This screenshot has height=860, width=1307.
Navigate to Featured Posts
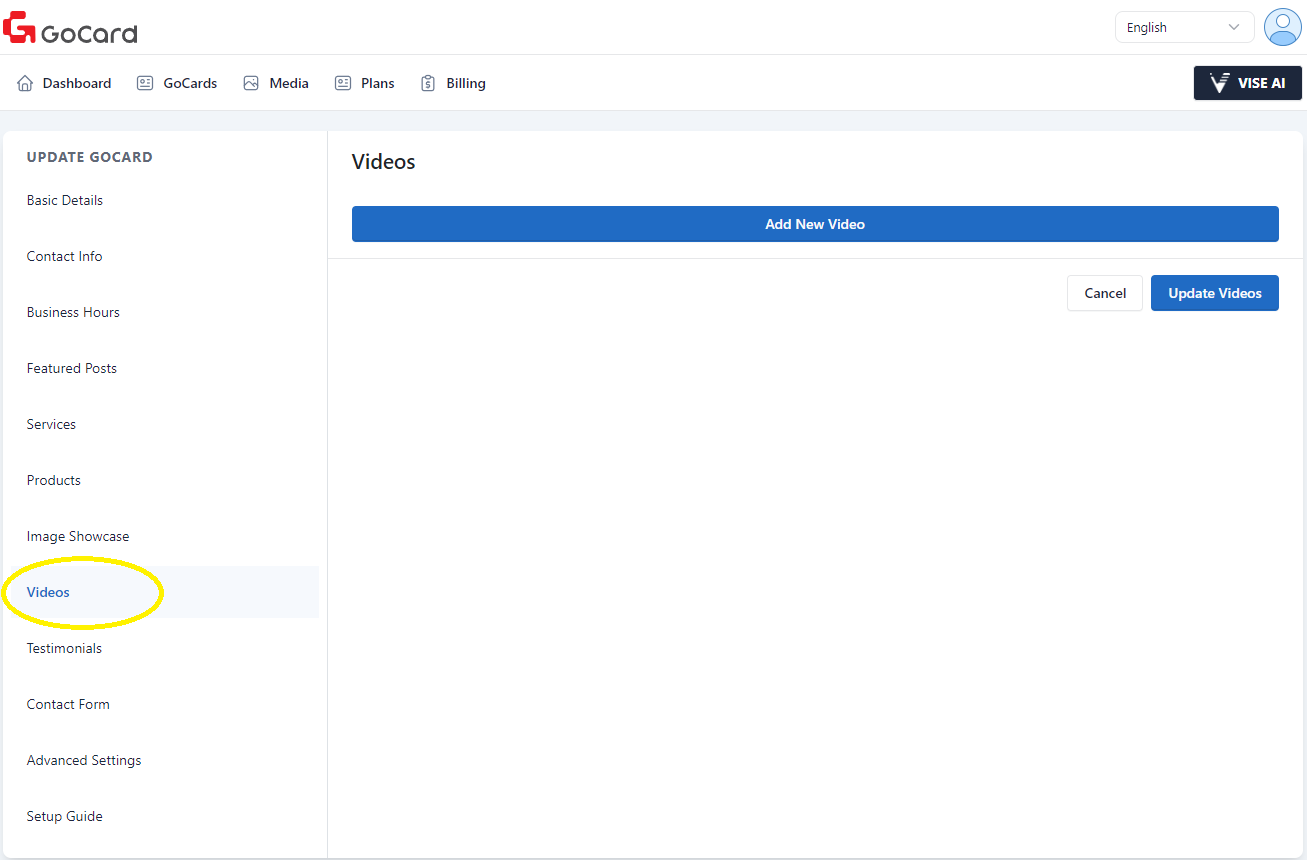72,368
